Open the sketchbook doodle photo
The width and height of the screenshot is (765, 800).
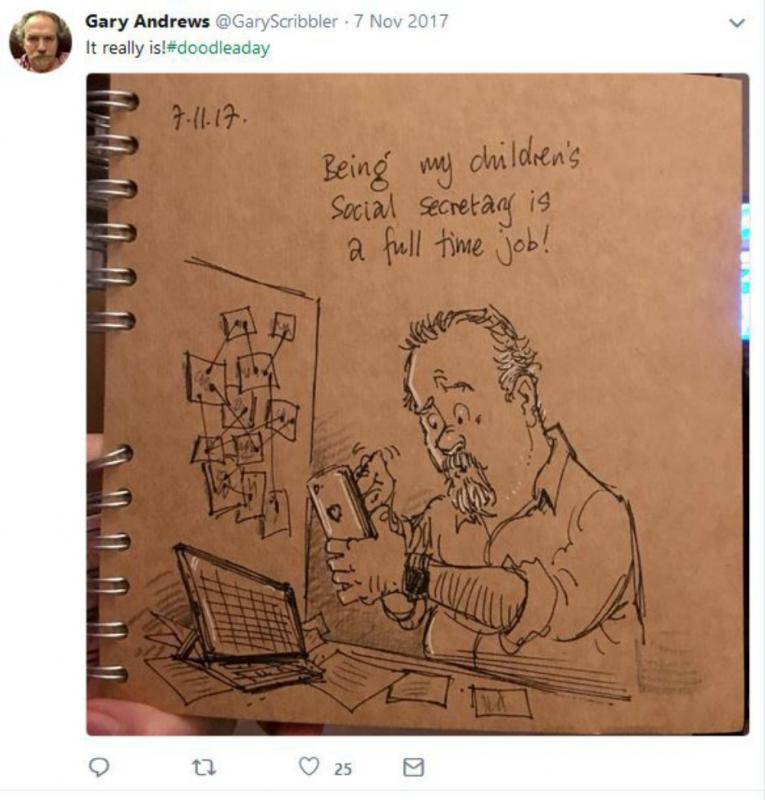[417, 404]
